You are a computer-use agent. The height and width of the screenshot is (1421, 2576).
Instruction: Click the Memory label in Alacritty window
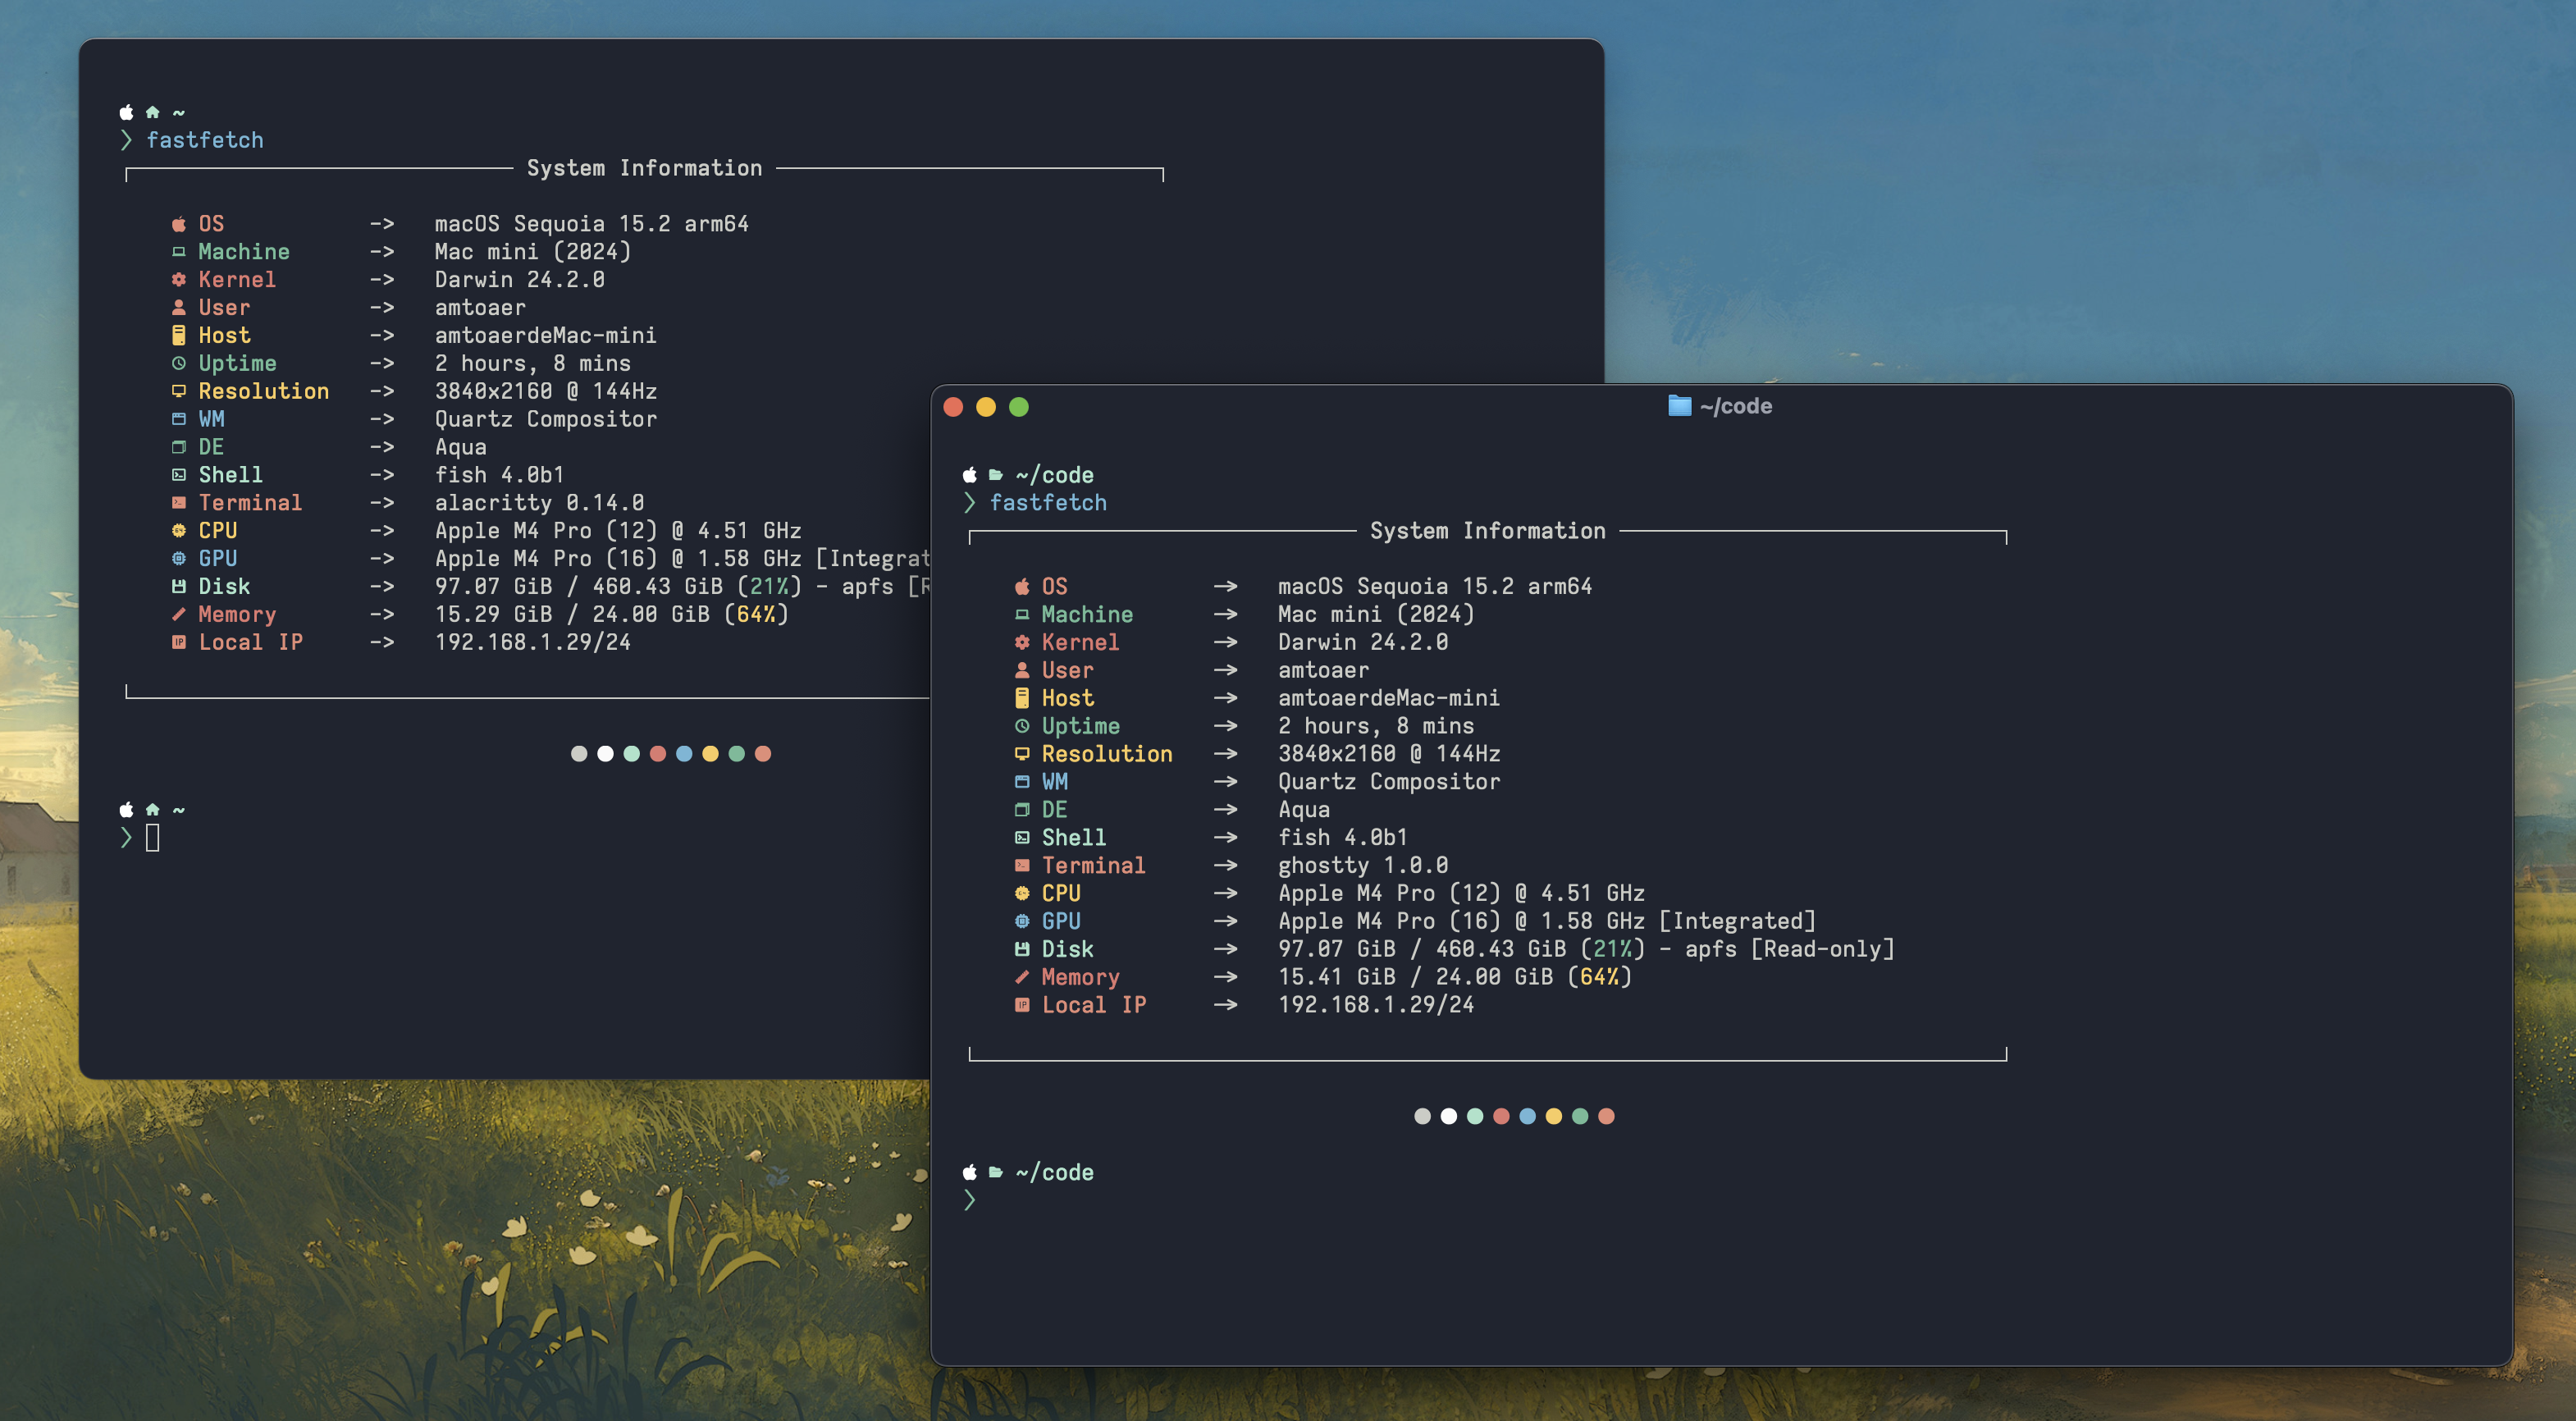[x=237, y=615]
